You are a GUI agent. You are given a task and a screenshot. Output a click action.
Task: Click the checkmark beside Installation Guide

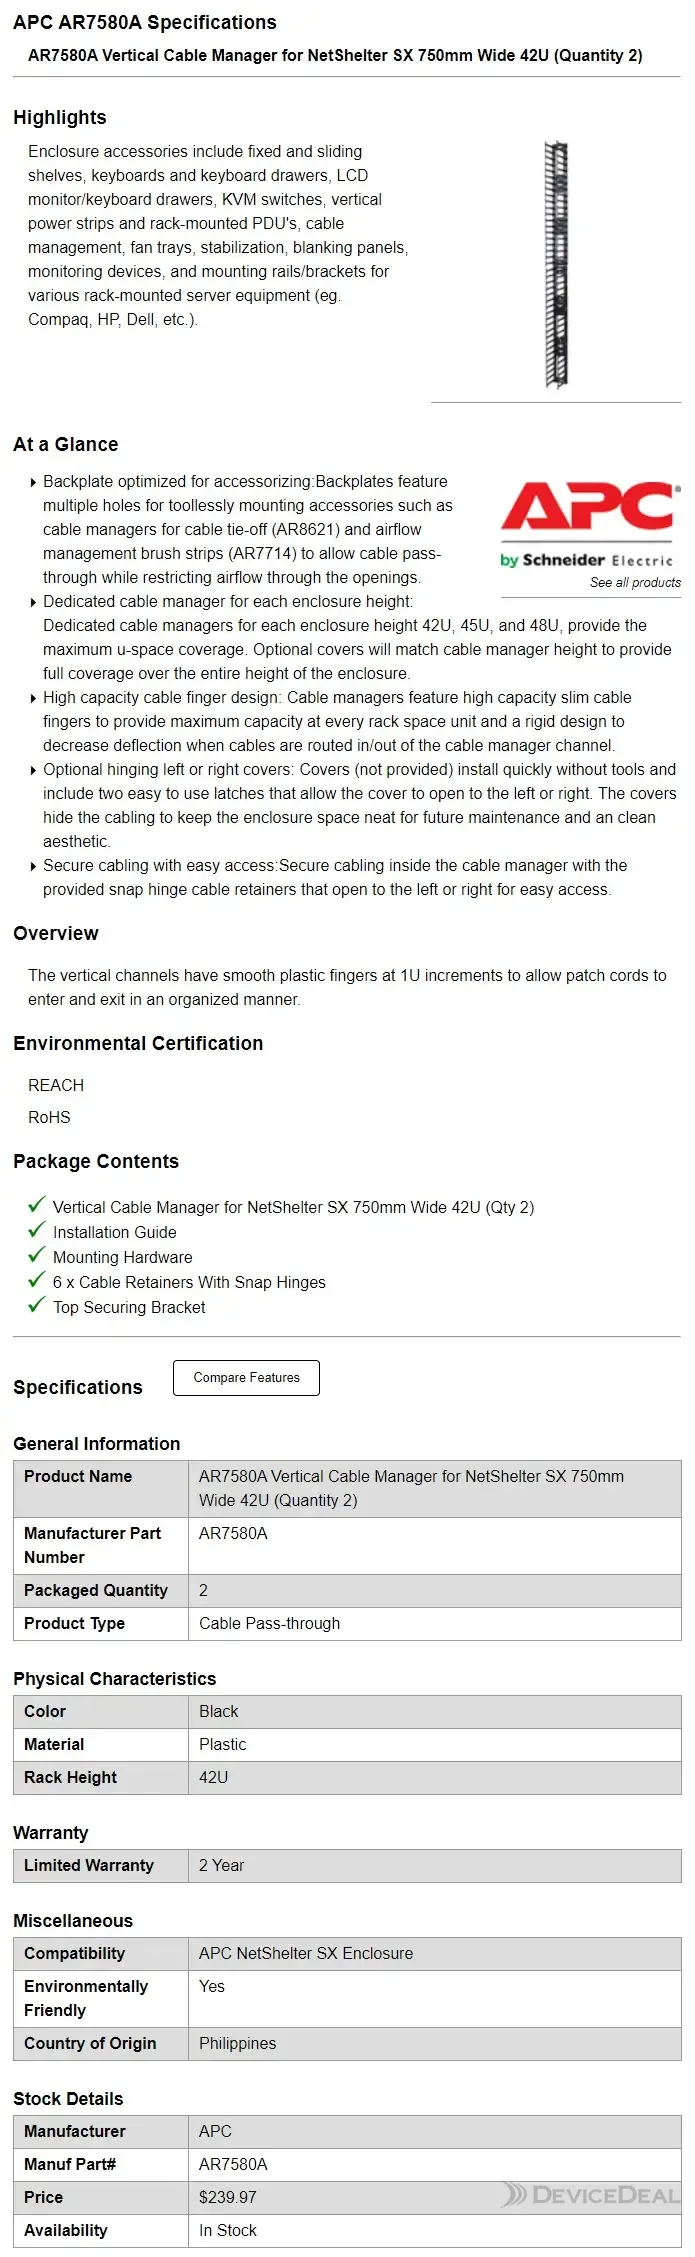pyautogui.click(x=37, y=1231)
